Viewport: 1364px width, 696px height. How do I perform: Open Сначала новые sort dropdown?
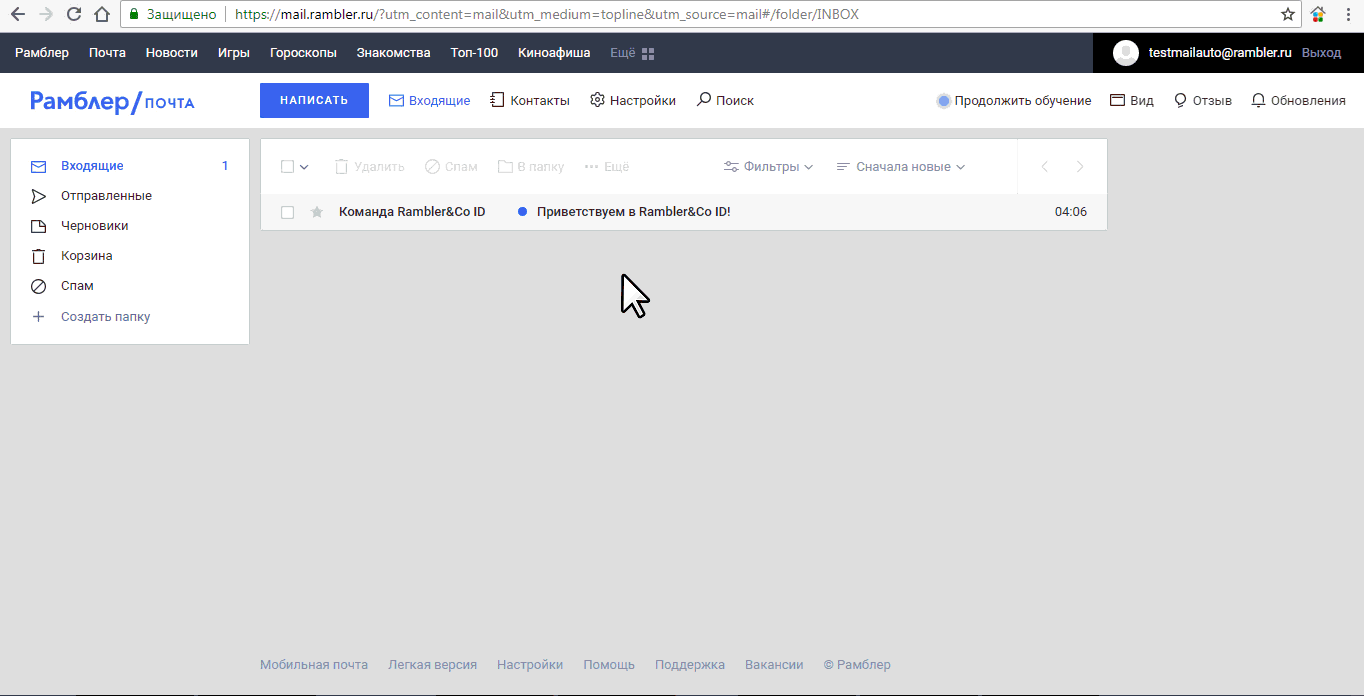pyautogui.click(x=900, y=167)
